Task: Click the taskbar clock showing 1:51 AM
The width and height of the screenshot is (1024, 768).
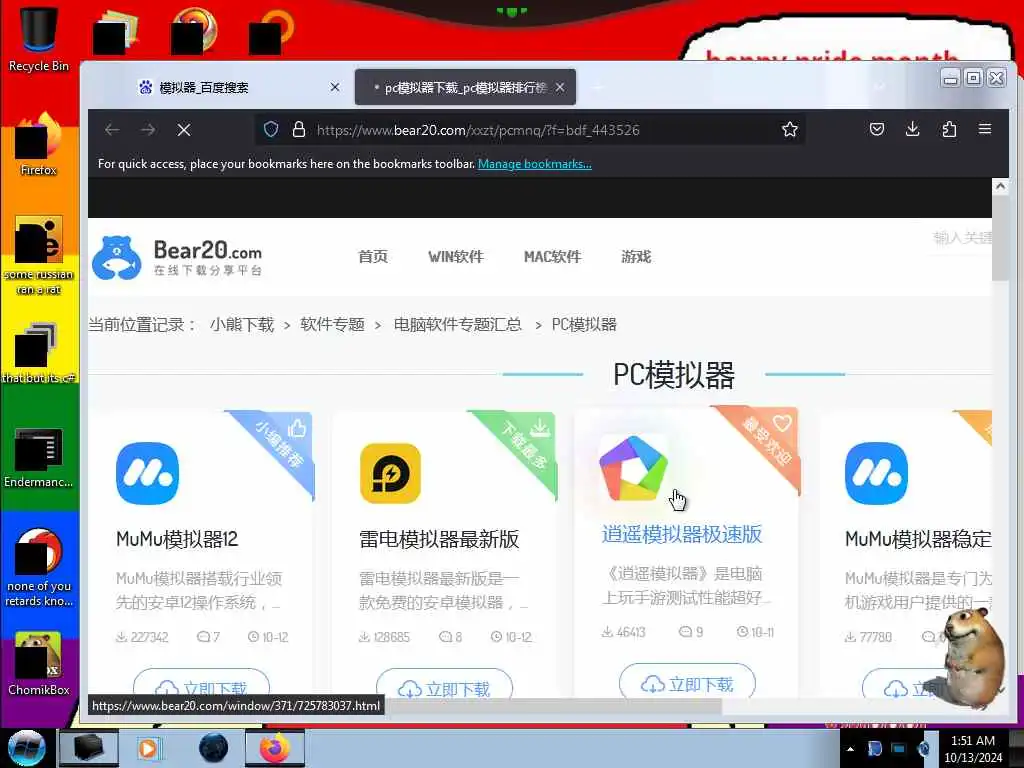Action: (973, 749)
